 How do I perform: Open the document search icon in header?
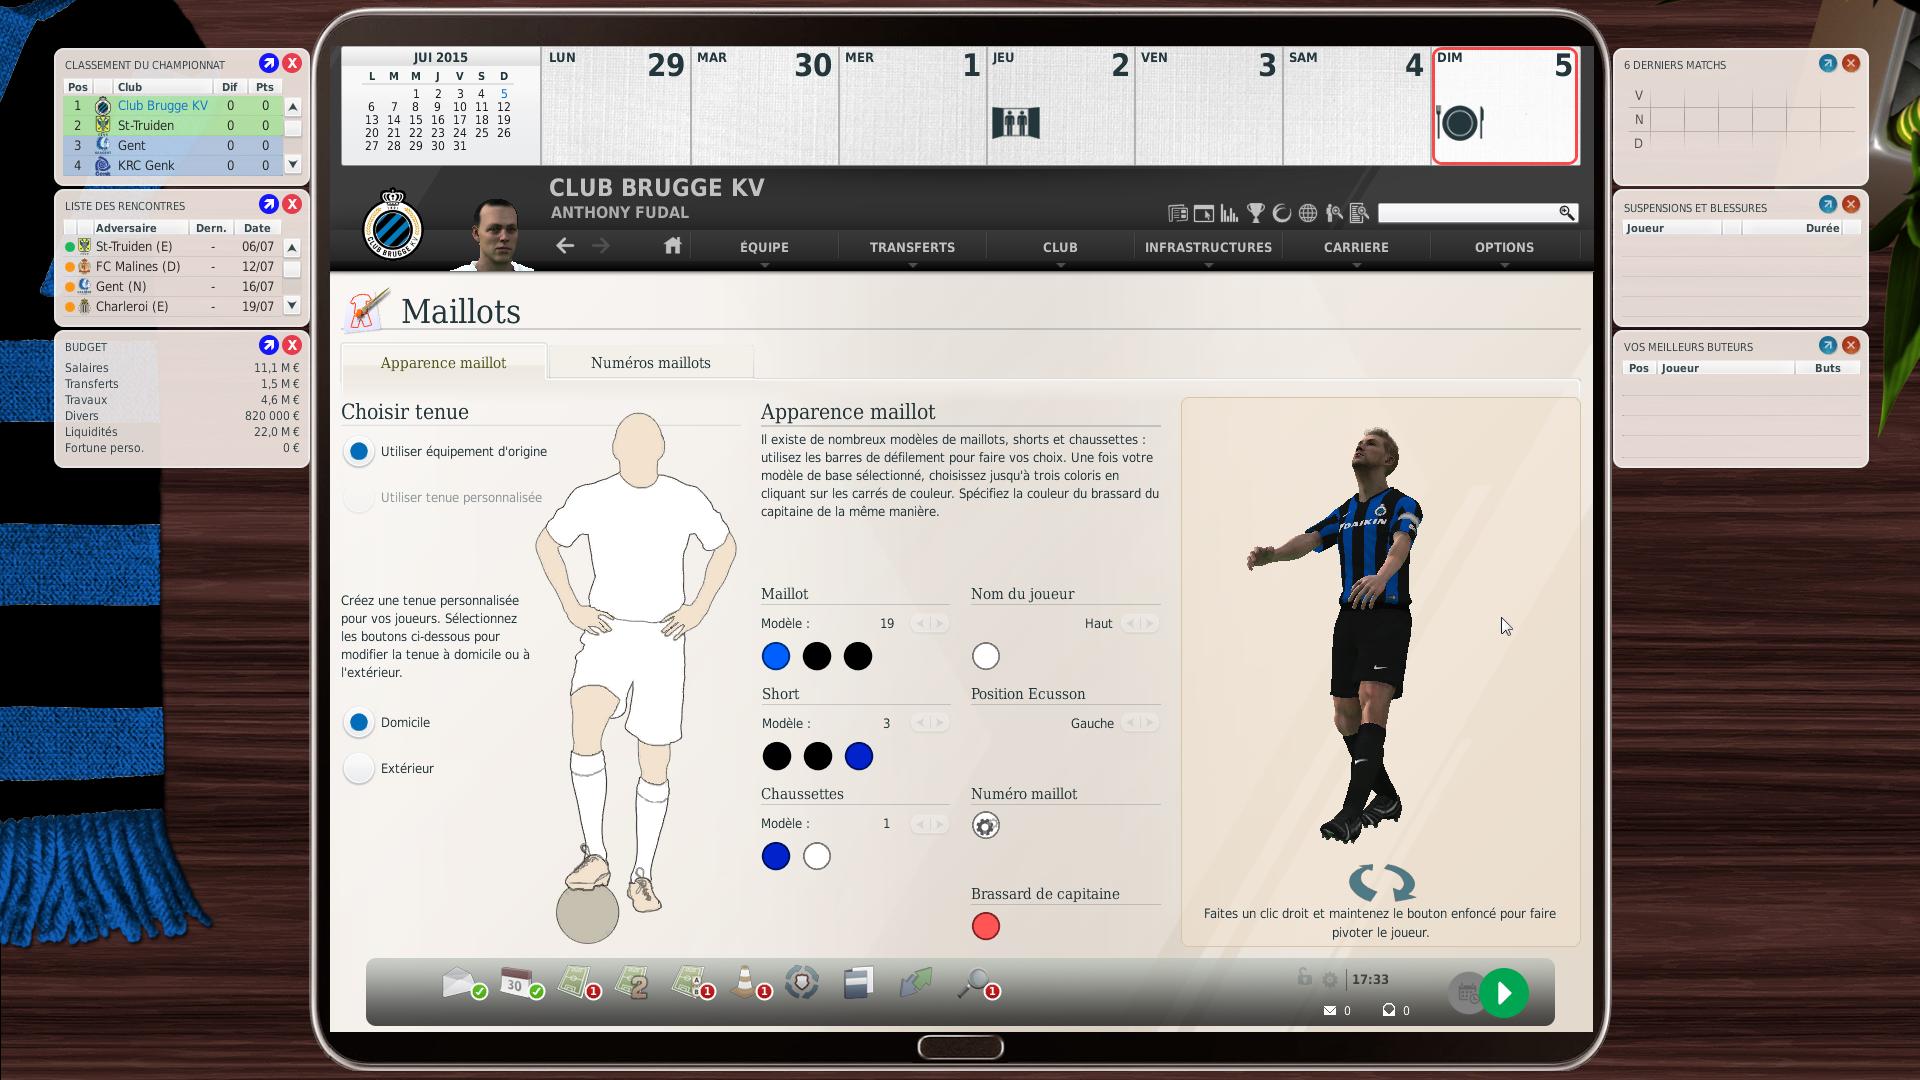[1359, 213]
